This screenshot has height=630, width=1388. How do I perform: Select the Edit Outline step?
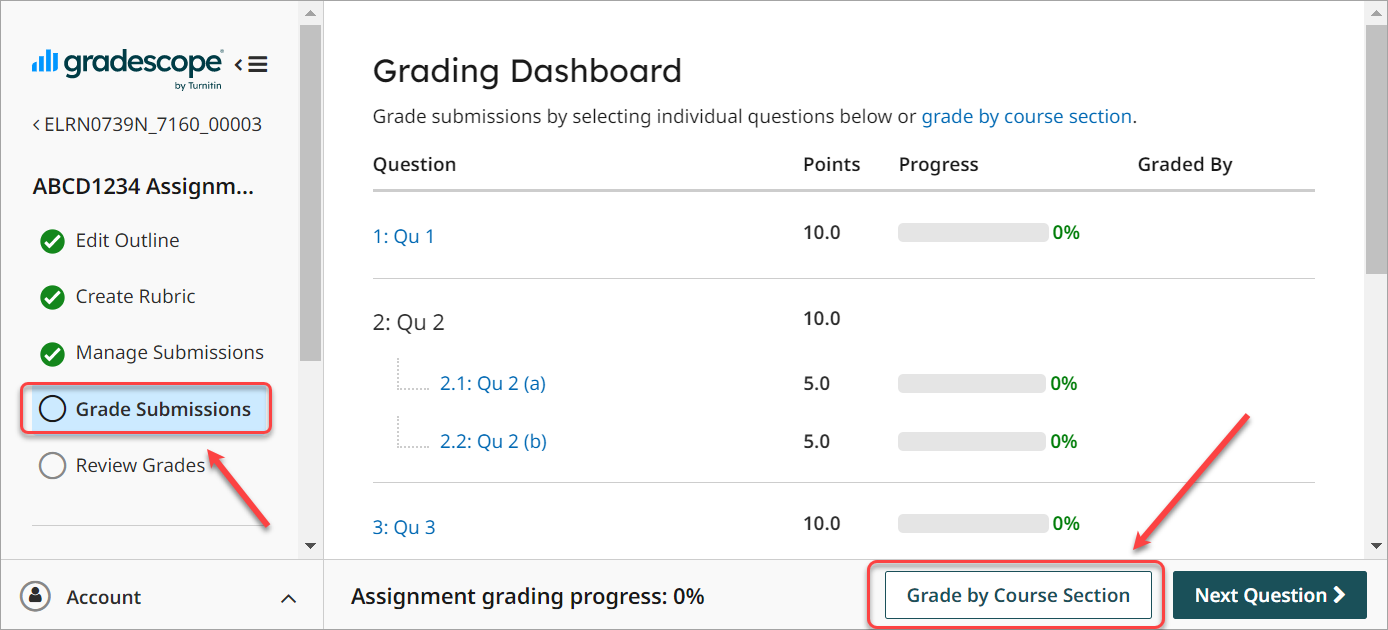point(127,240)
